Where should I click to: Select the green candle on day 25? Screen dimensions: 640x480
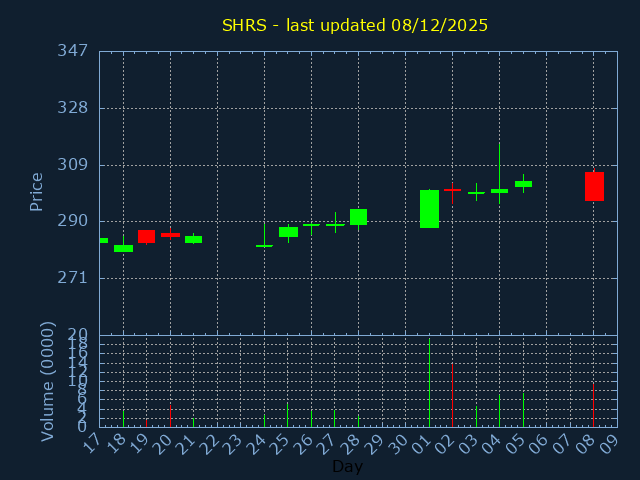tap(288, 232)
